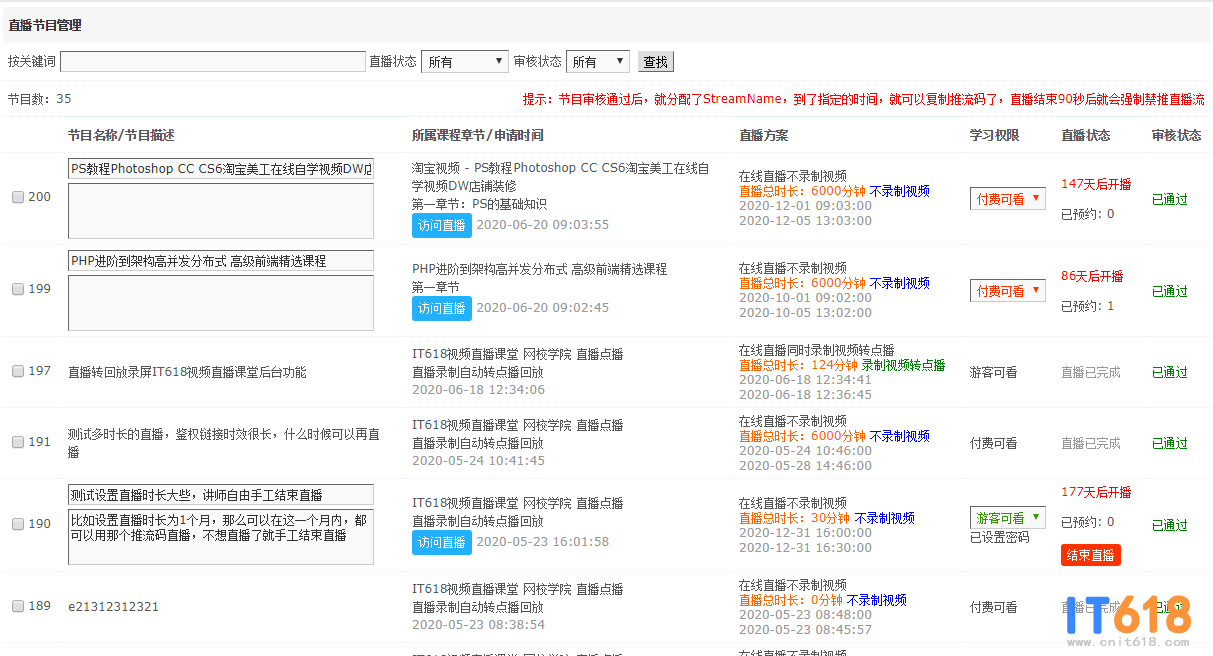Check the checkbox for program 189

[18, 607]
